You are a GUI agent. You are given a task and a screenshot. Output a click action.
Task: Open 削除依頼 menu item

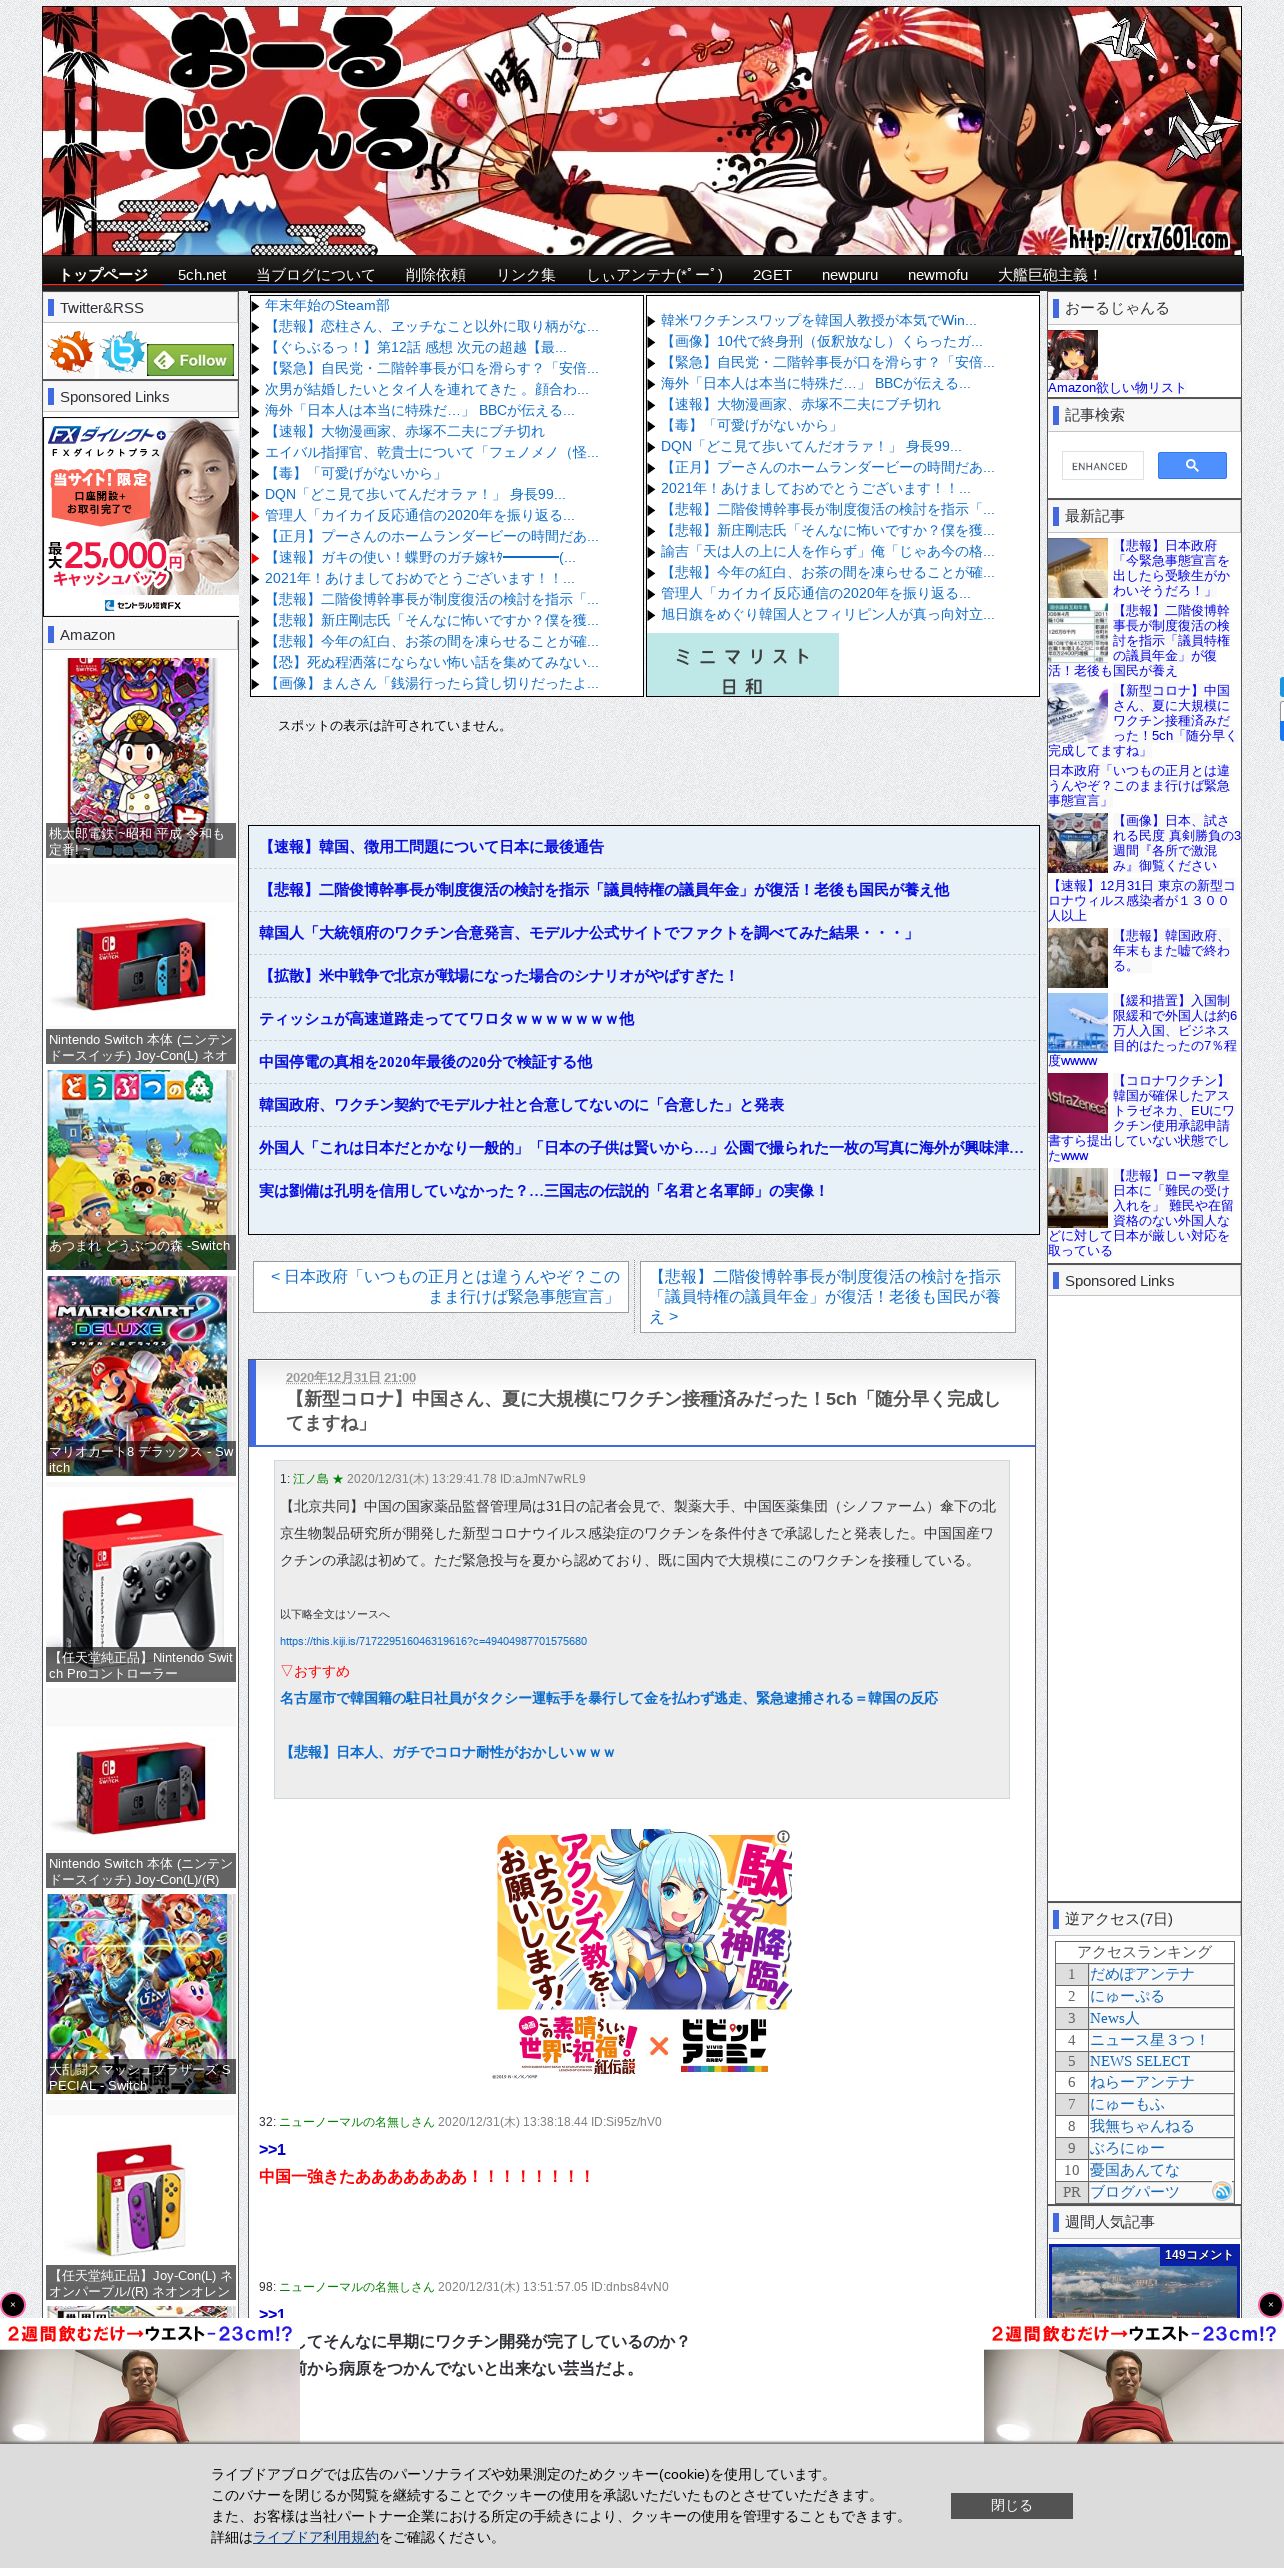[x=436, y=274]
